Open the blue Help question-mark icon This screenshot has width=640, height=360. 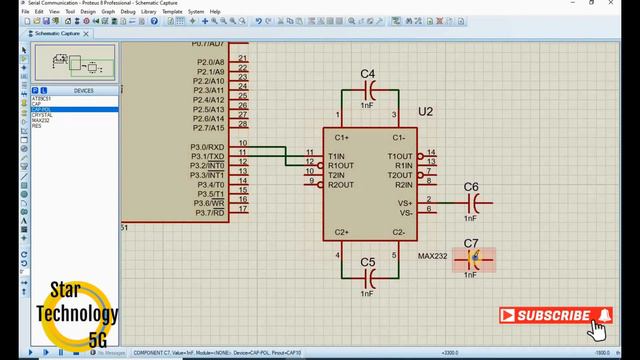coord(154,21)
